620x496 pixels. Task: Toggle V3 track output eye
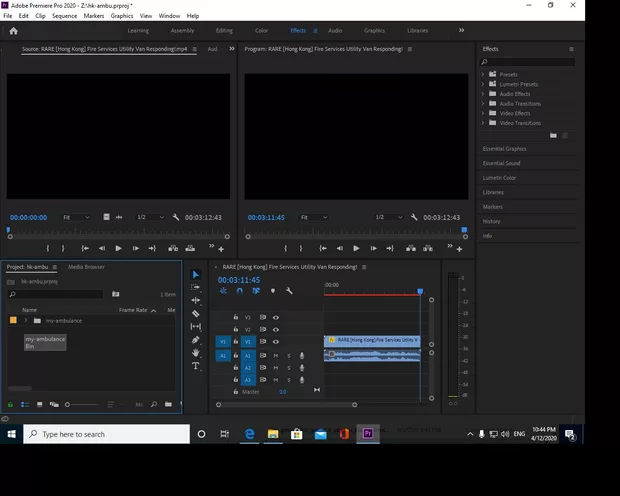(276, 317)
